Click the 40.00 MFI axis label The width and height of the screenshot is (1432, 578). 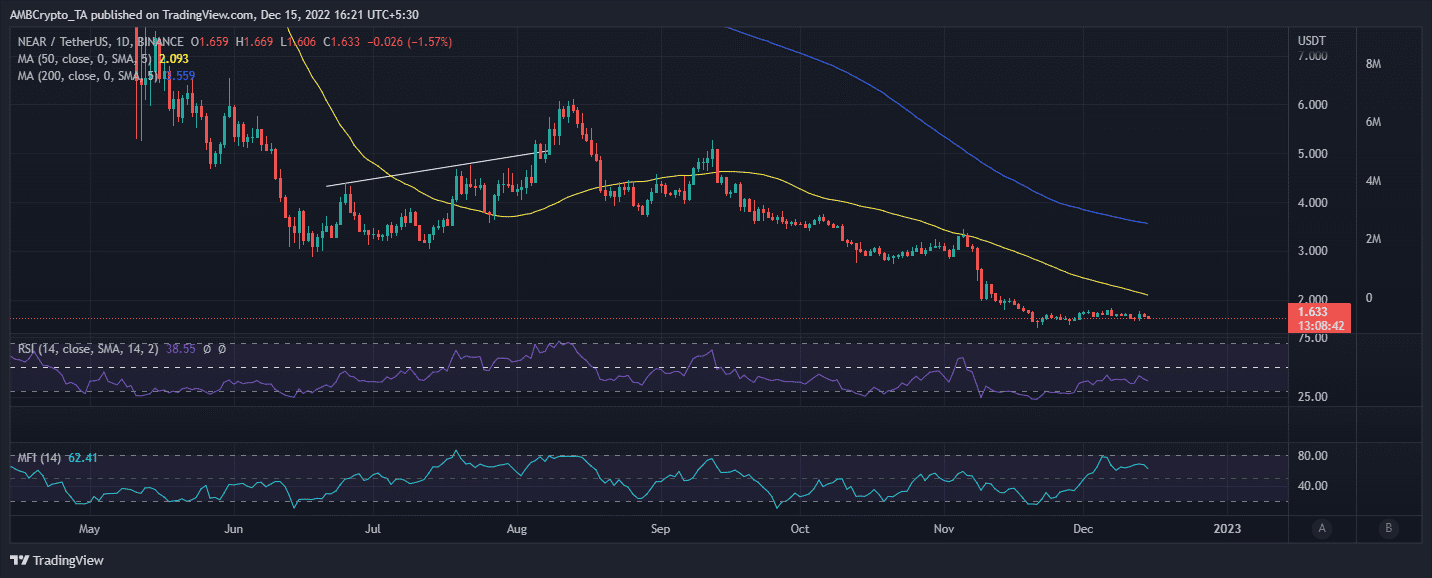click(1314, 486)
